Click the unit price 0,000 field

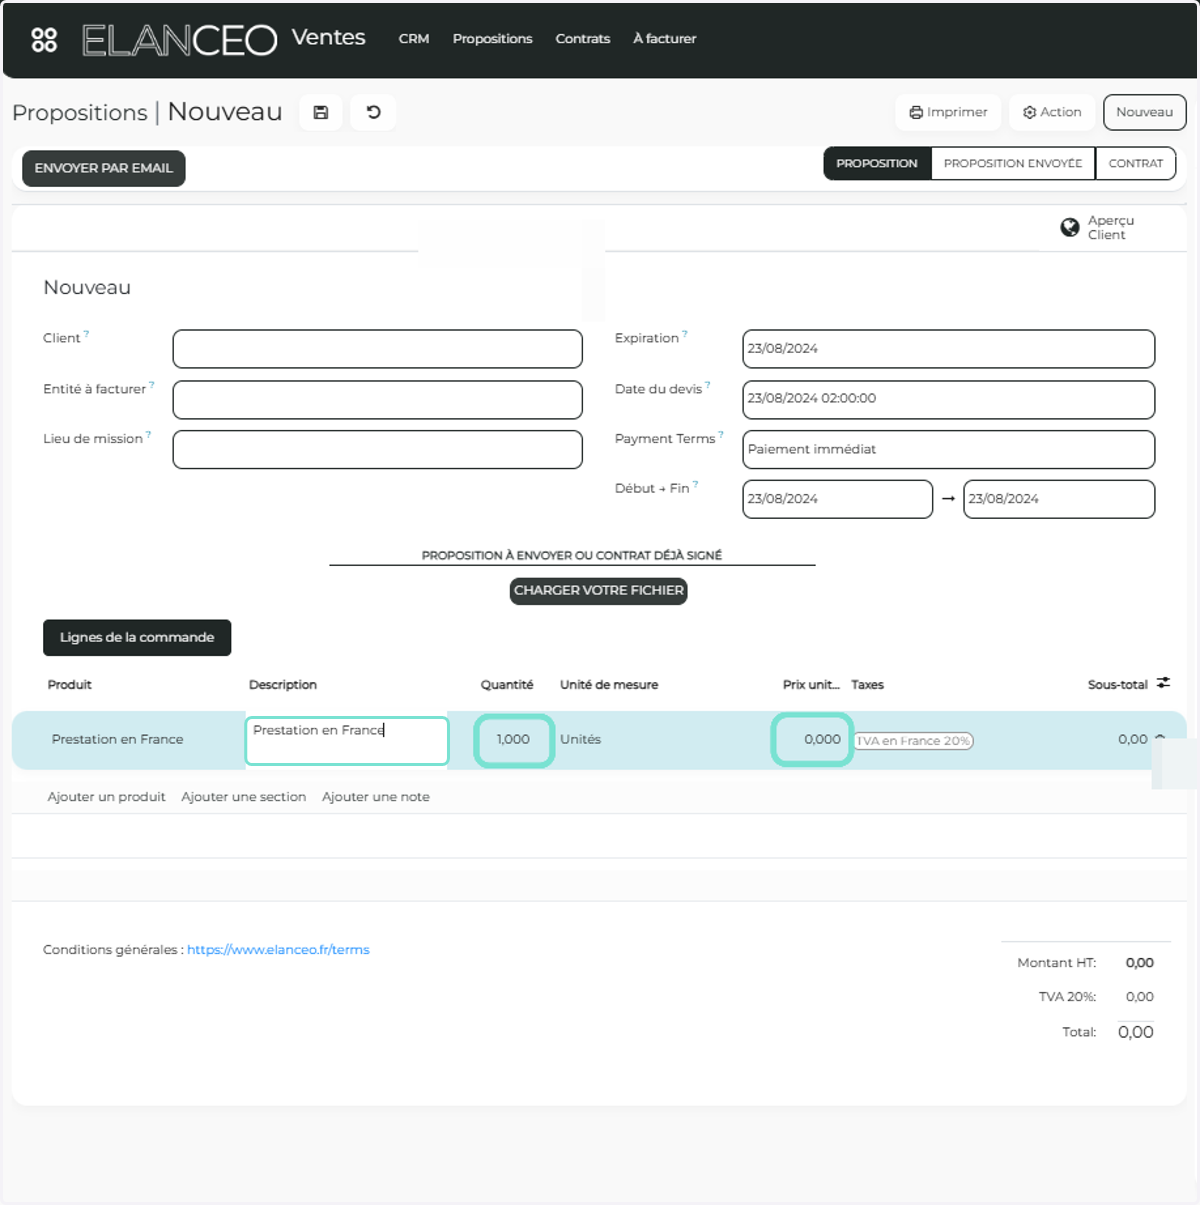point(812,740)
